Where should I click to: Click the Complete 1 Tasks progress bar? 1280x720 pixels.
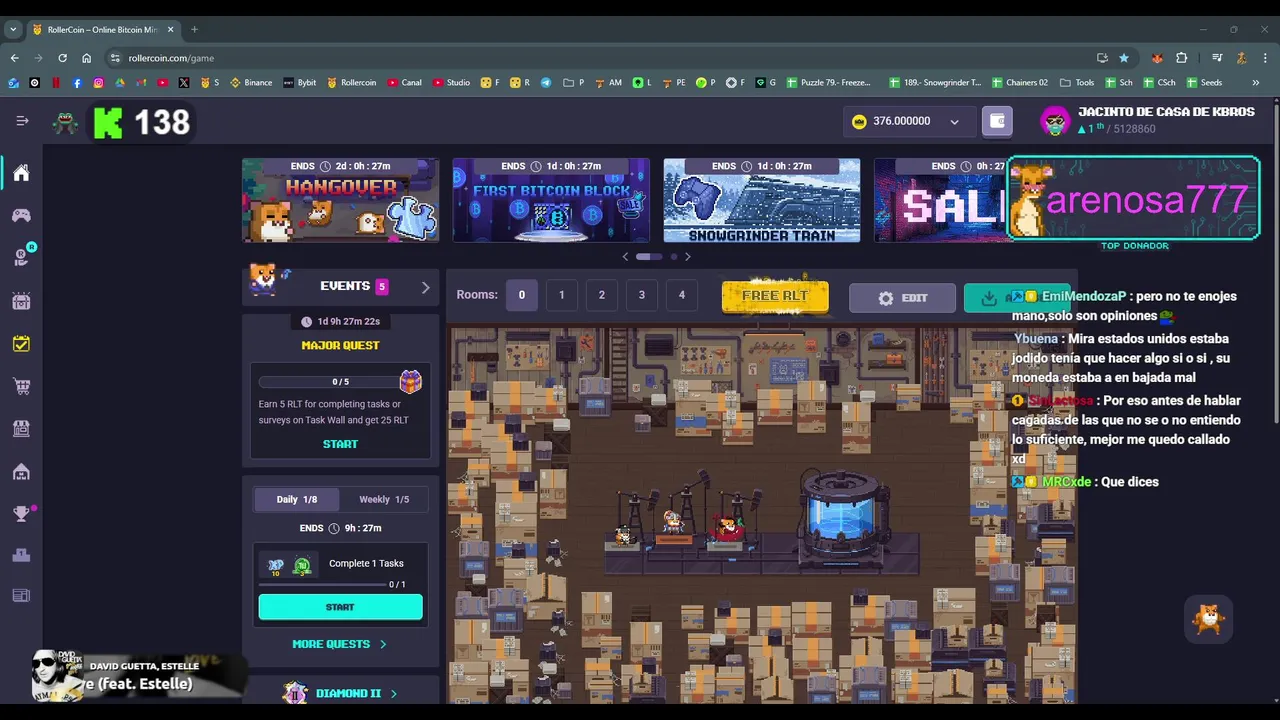tap(322, 584)
